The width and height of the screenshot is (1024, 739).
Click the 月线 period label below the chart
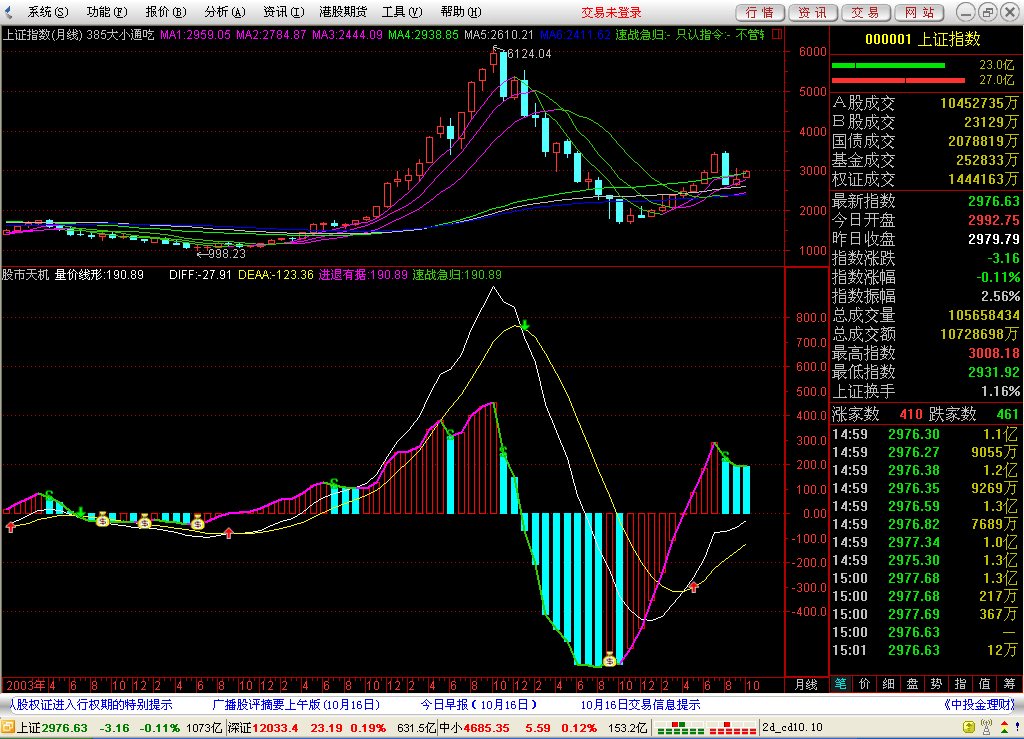pyautogui.click(x=806, y=685)
